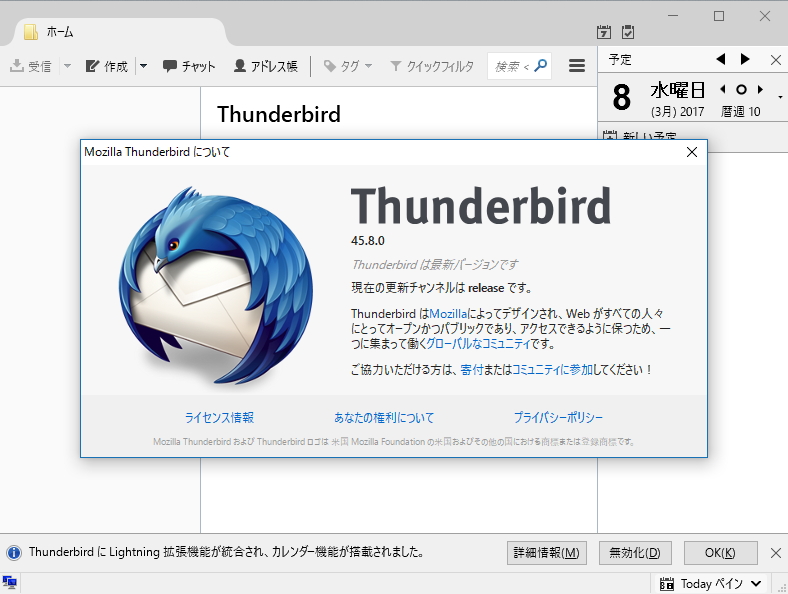The image size is (788, 594).
Task: Open the small dropdown arrow beside the date header
Action: click(x=780, y=97)
